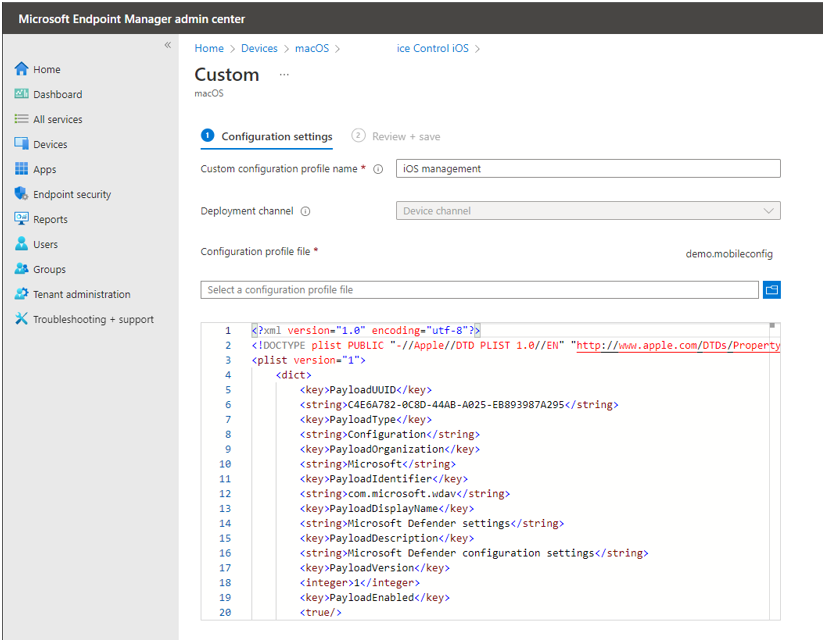Navigate to Home in the breadcrumb
The height and width of the screenshot is (640, 823).
[x=209, y=48]
